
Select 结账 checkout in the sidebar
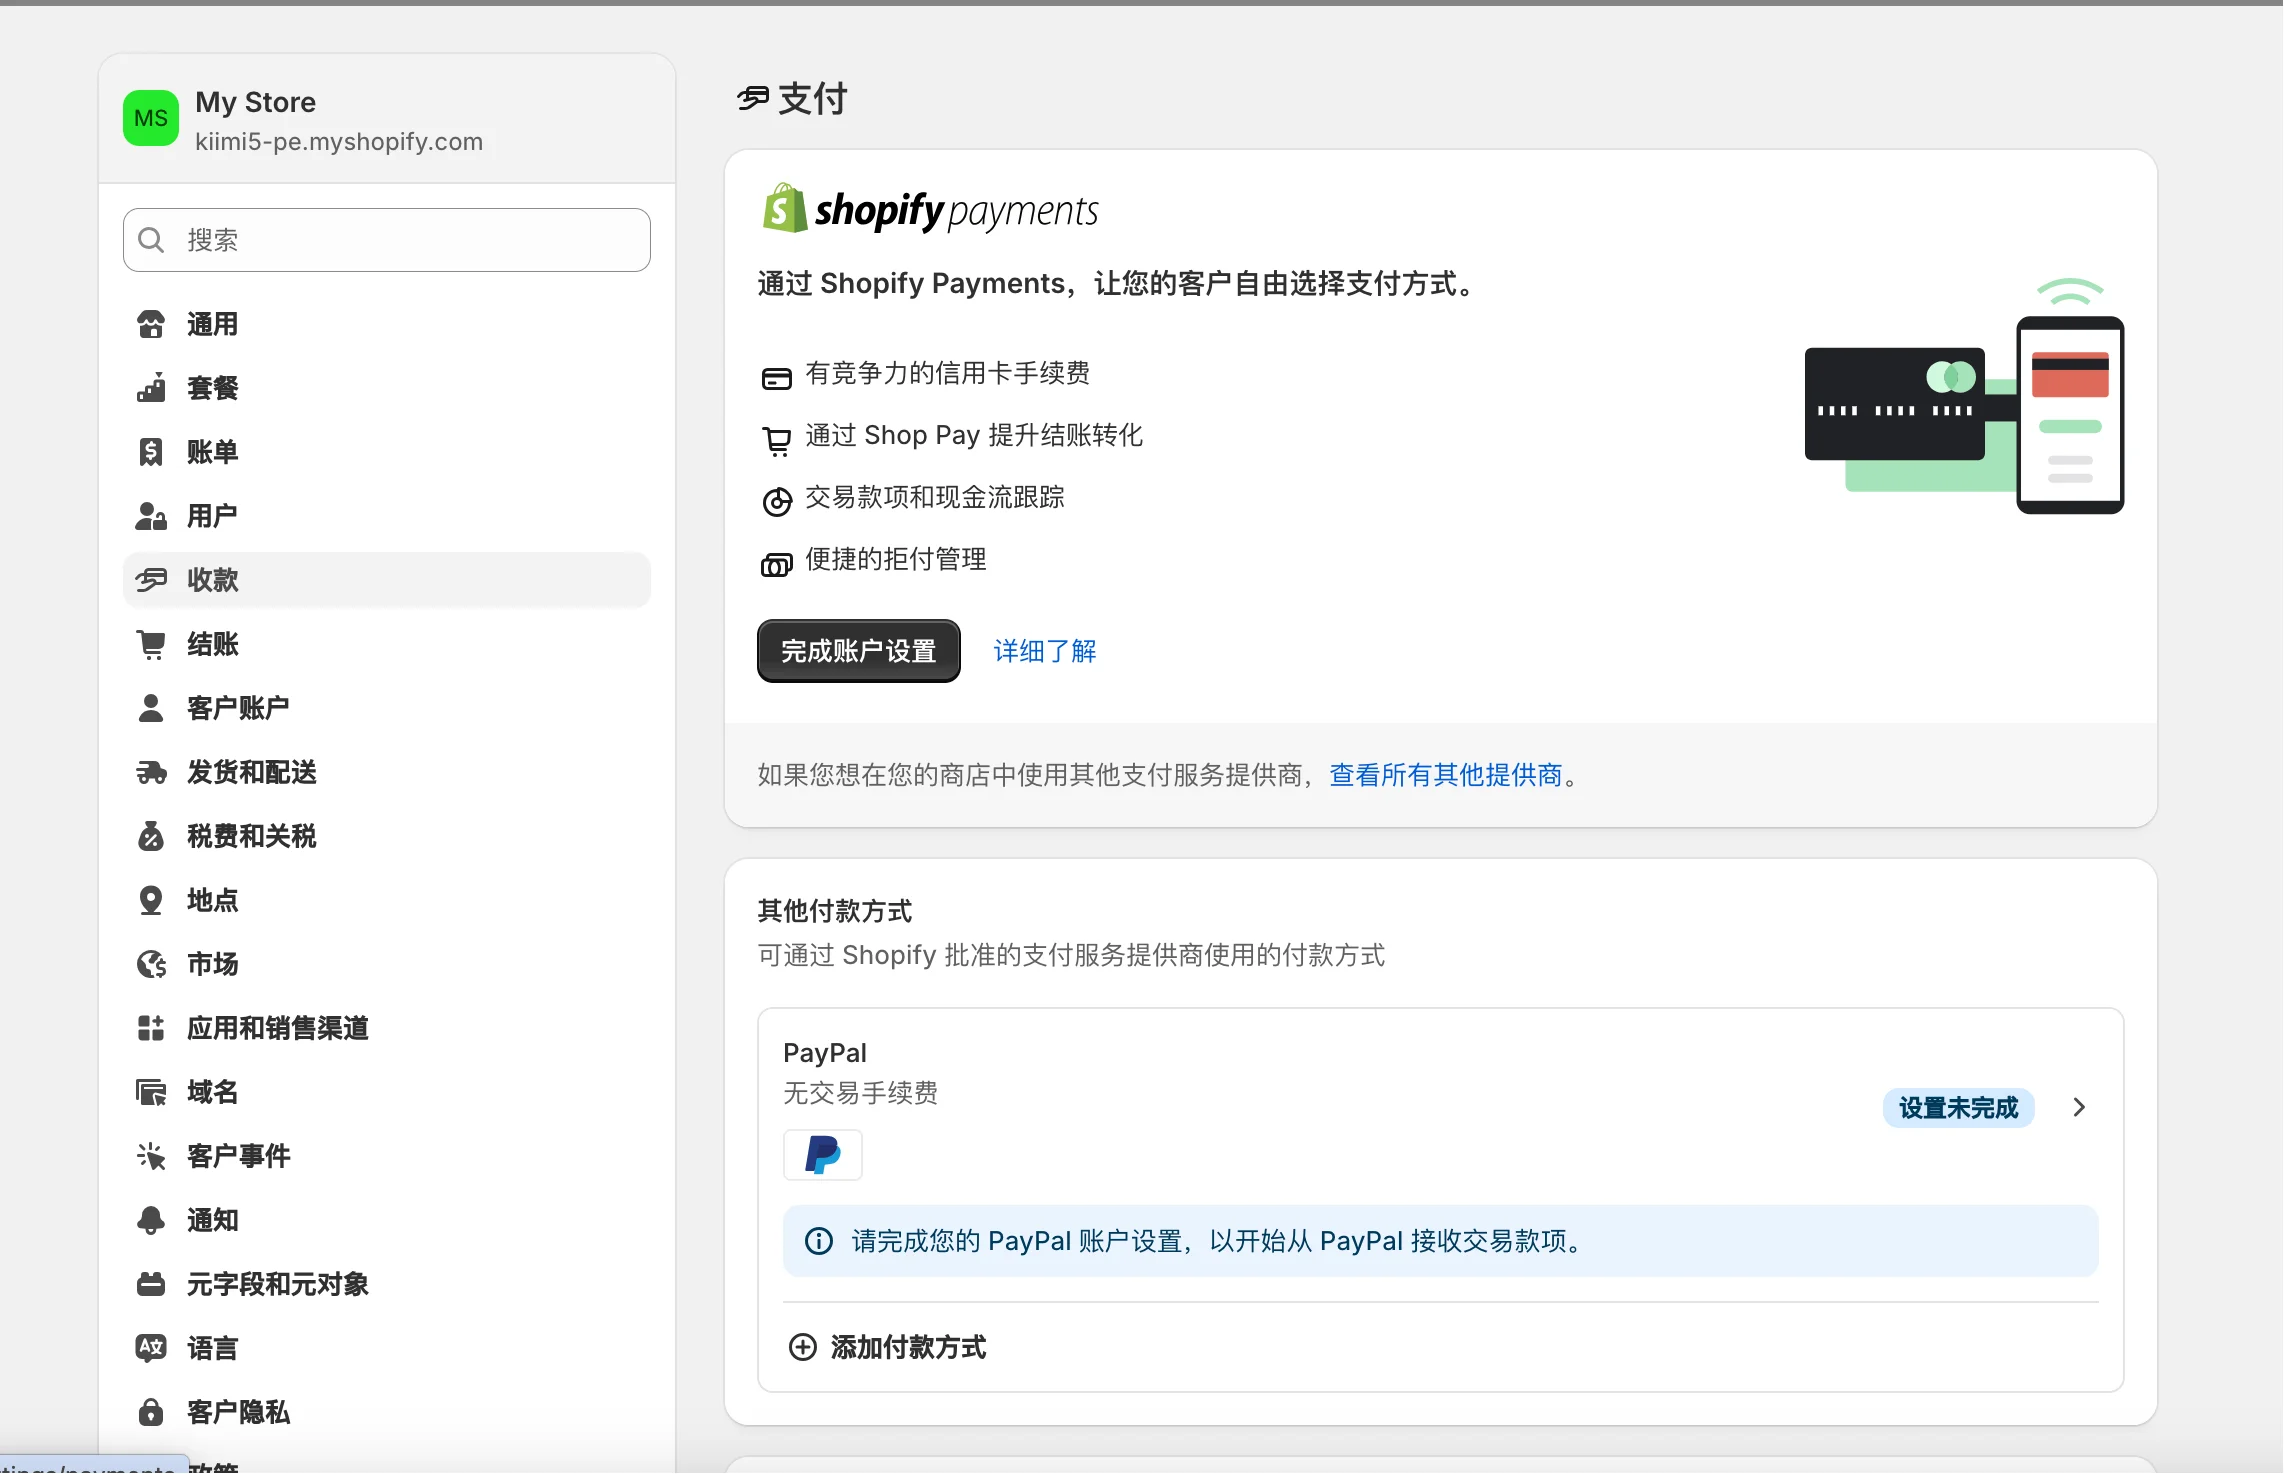[387, 644]
